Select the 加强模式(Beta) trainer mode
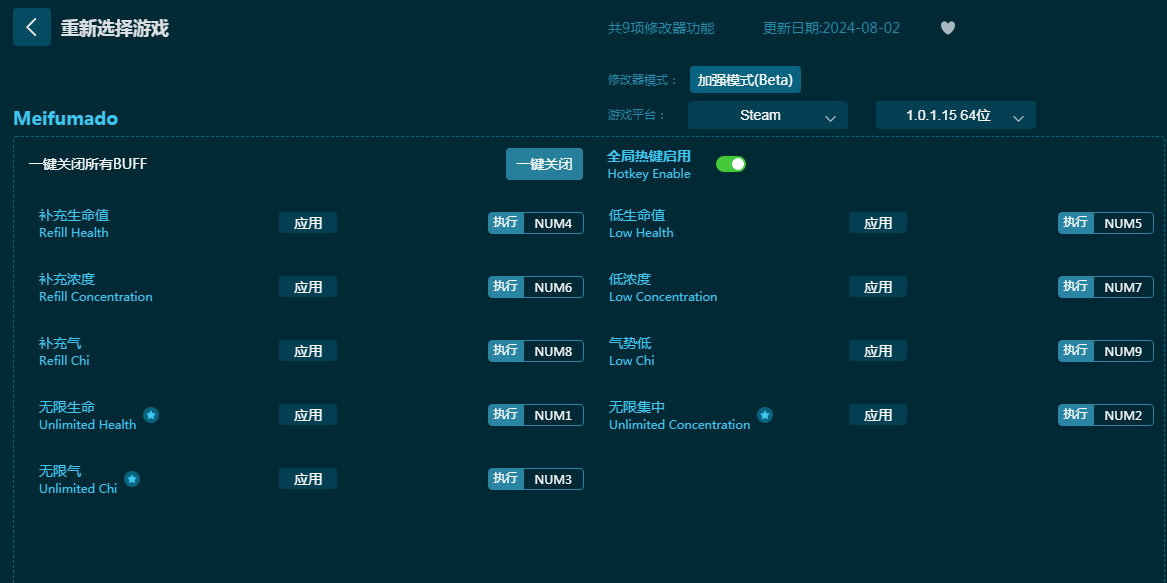Viewport: 1167px width, 583px height. click(745, 80)
